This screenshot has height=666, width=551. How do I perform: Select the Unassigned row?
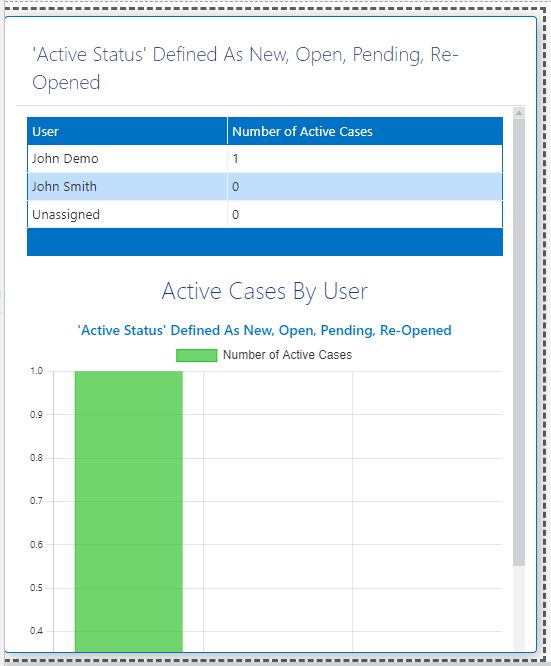tap(265, 214)
